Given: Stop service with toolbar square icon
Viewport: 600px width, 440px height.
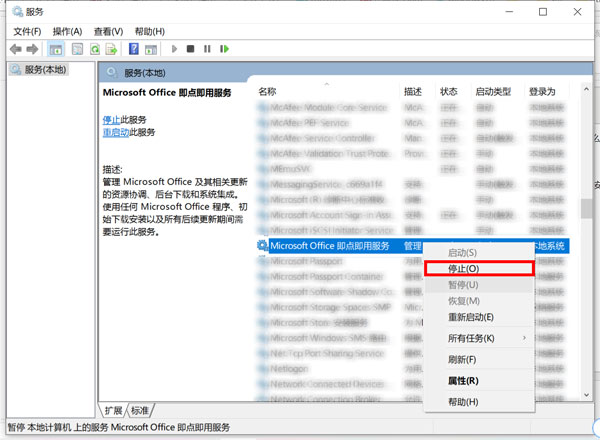Looking at the screenshot, I should click(x=190, y=49).
